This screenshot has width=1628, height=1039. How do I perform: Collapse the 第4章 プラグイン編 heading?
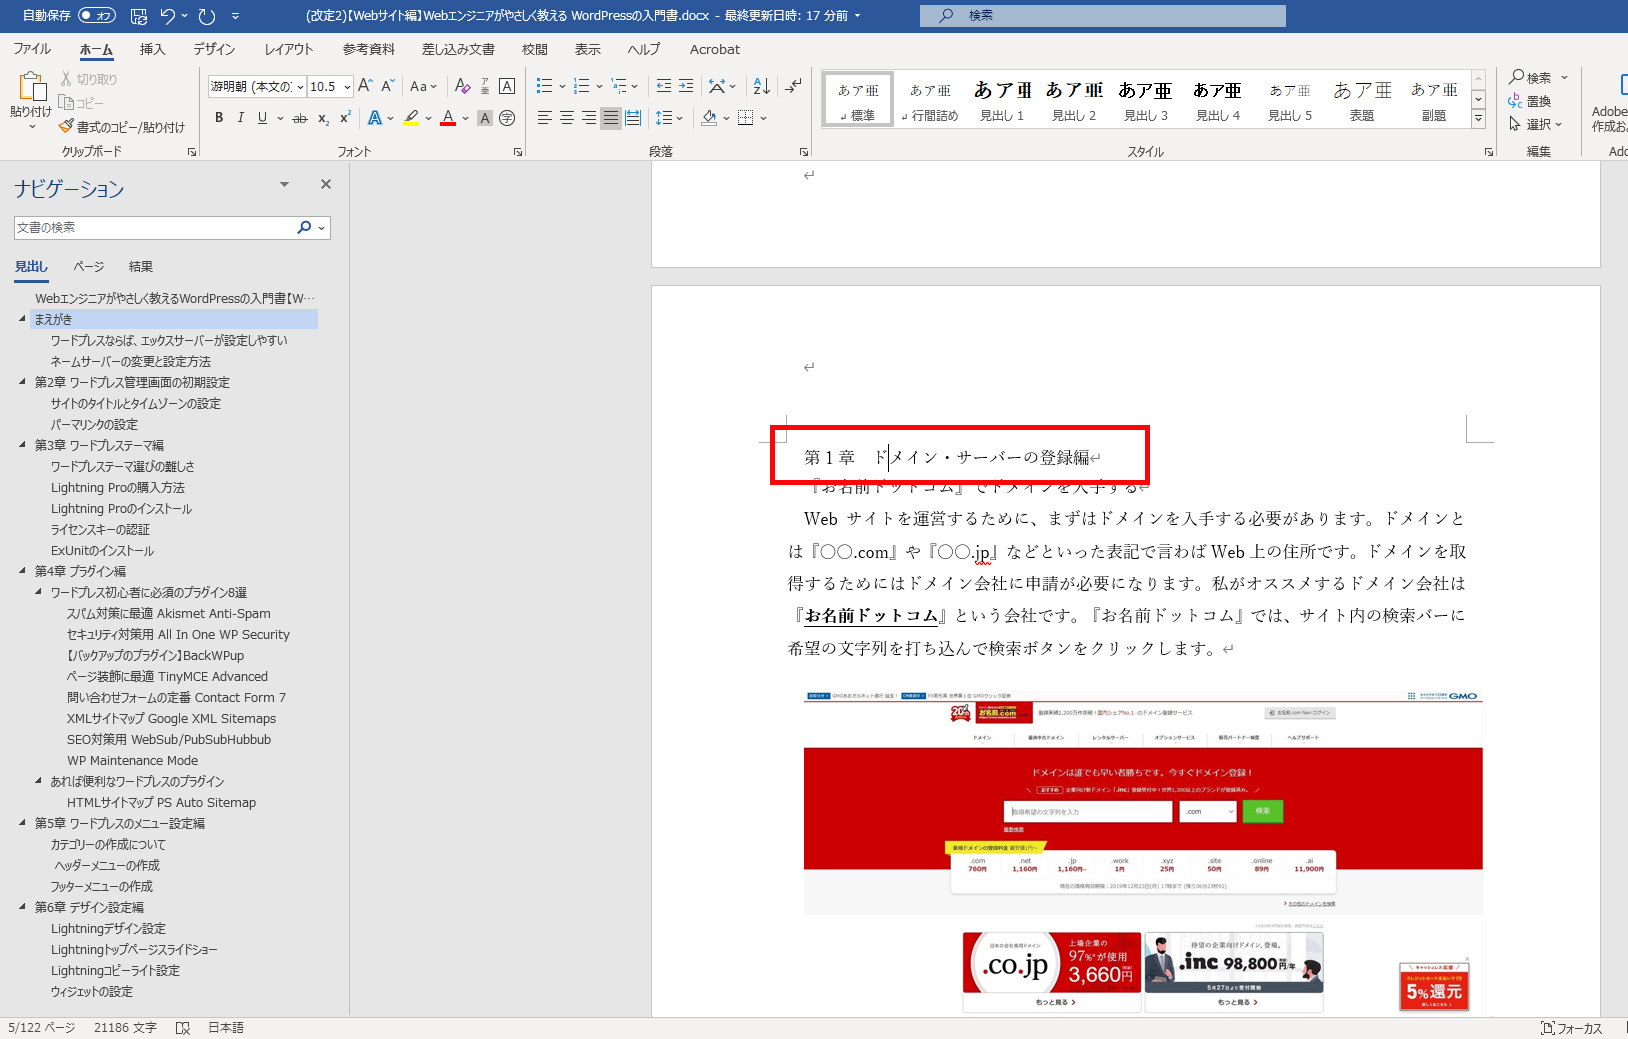(x=22, y=571)
